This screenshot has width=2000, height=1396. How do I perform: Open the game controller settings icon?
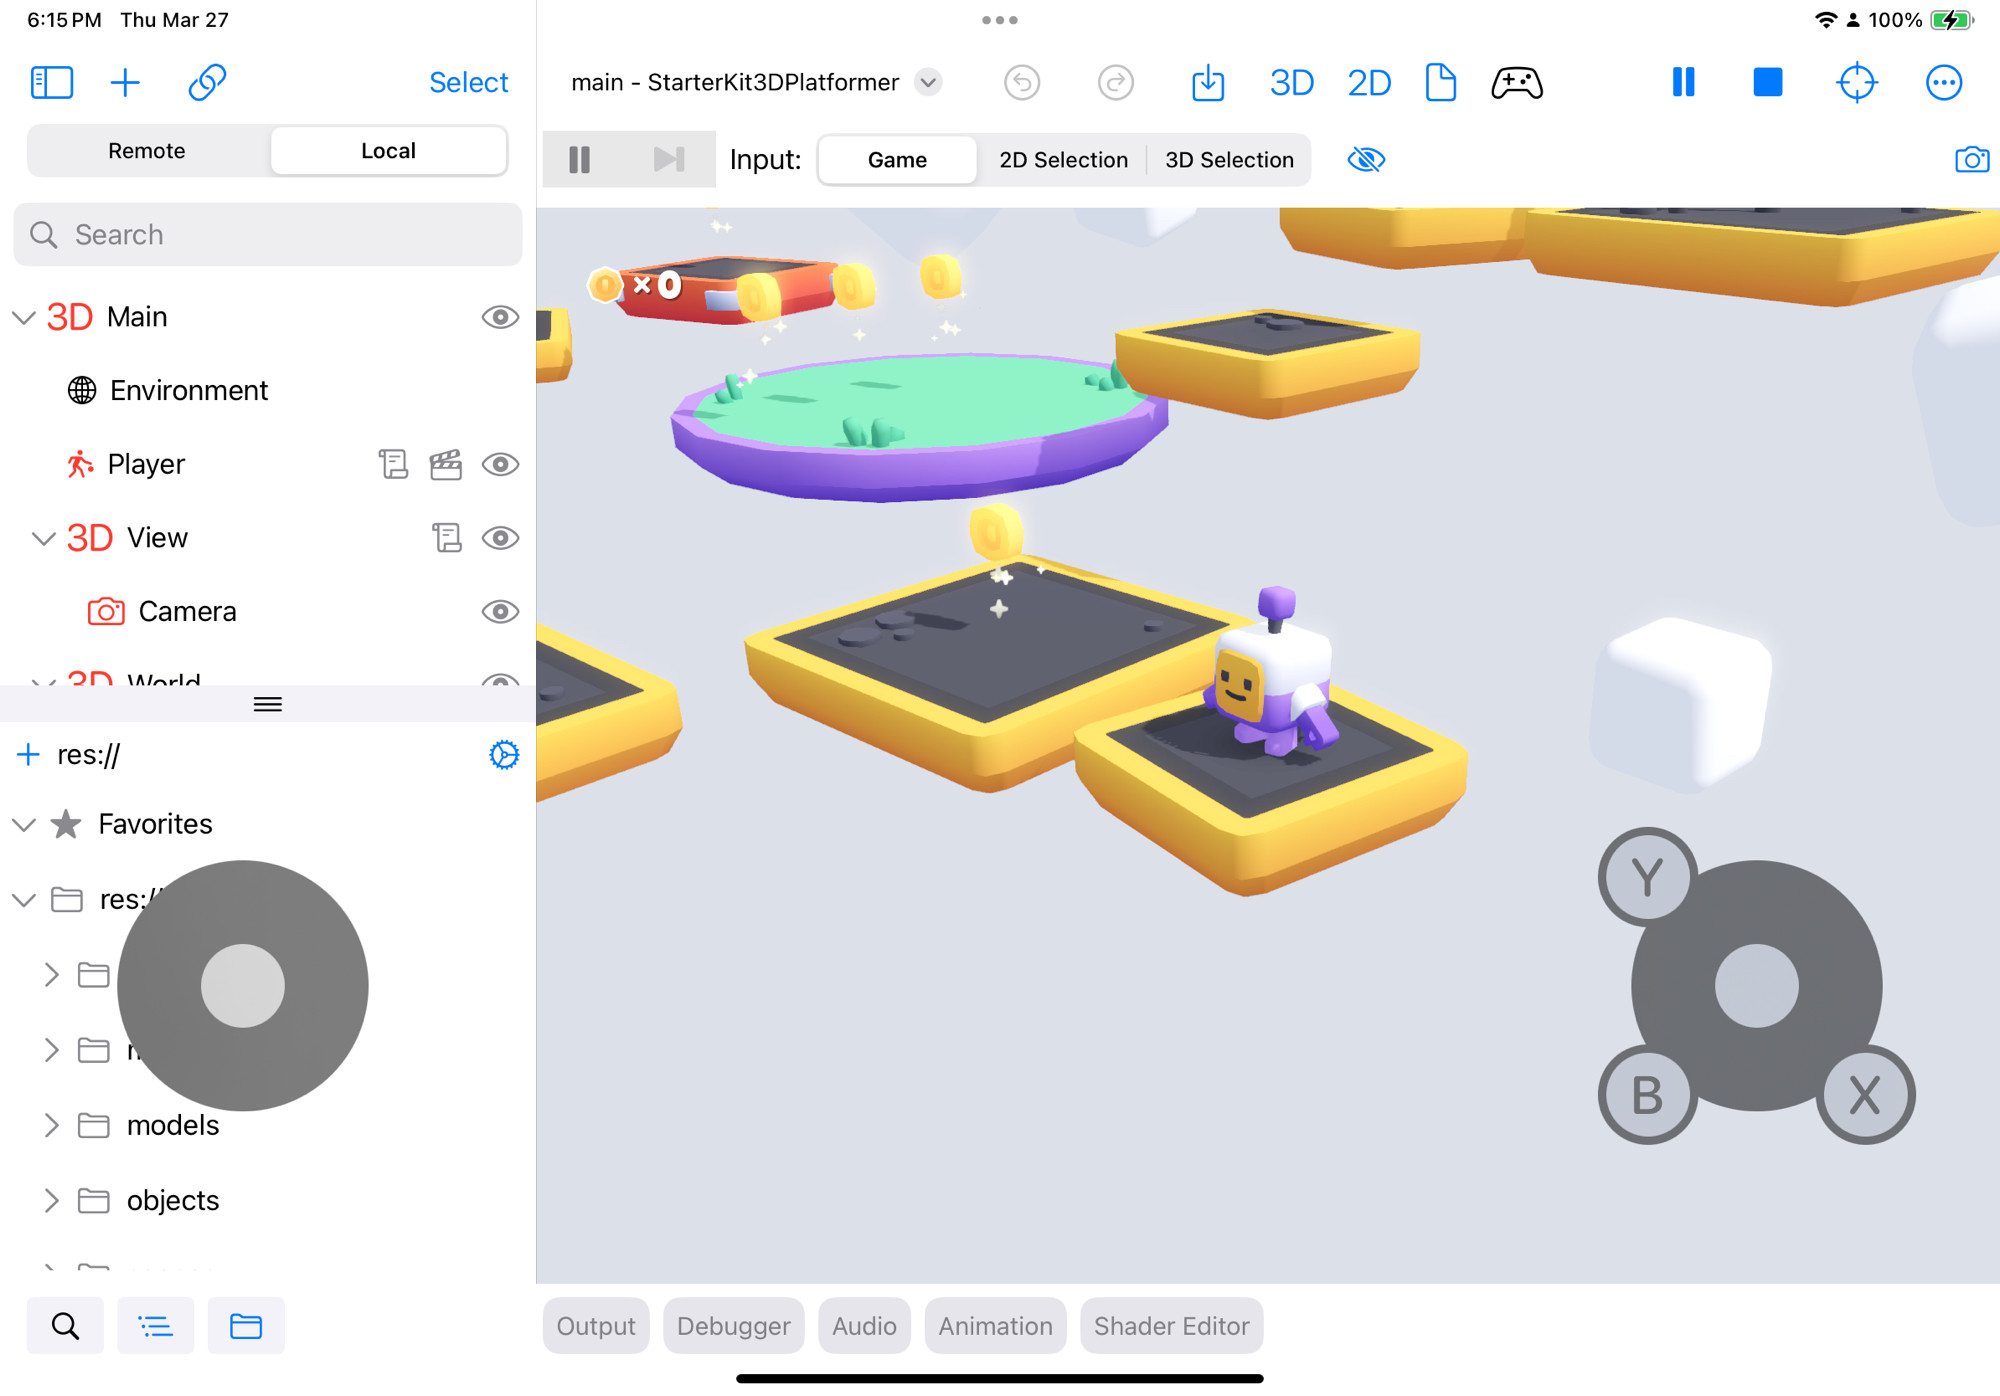1516,82
